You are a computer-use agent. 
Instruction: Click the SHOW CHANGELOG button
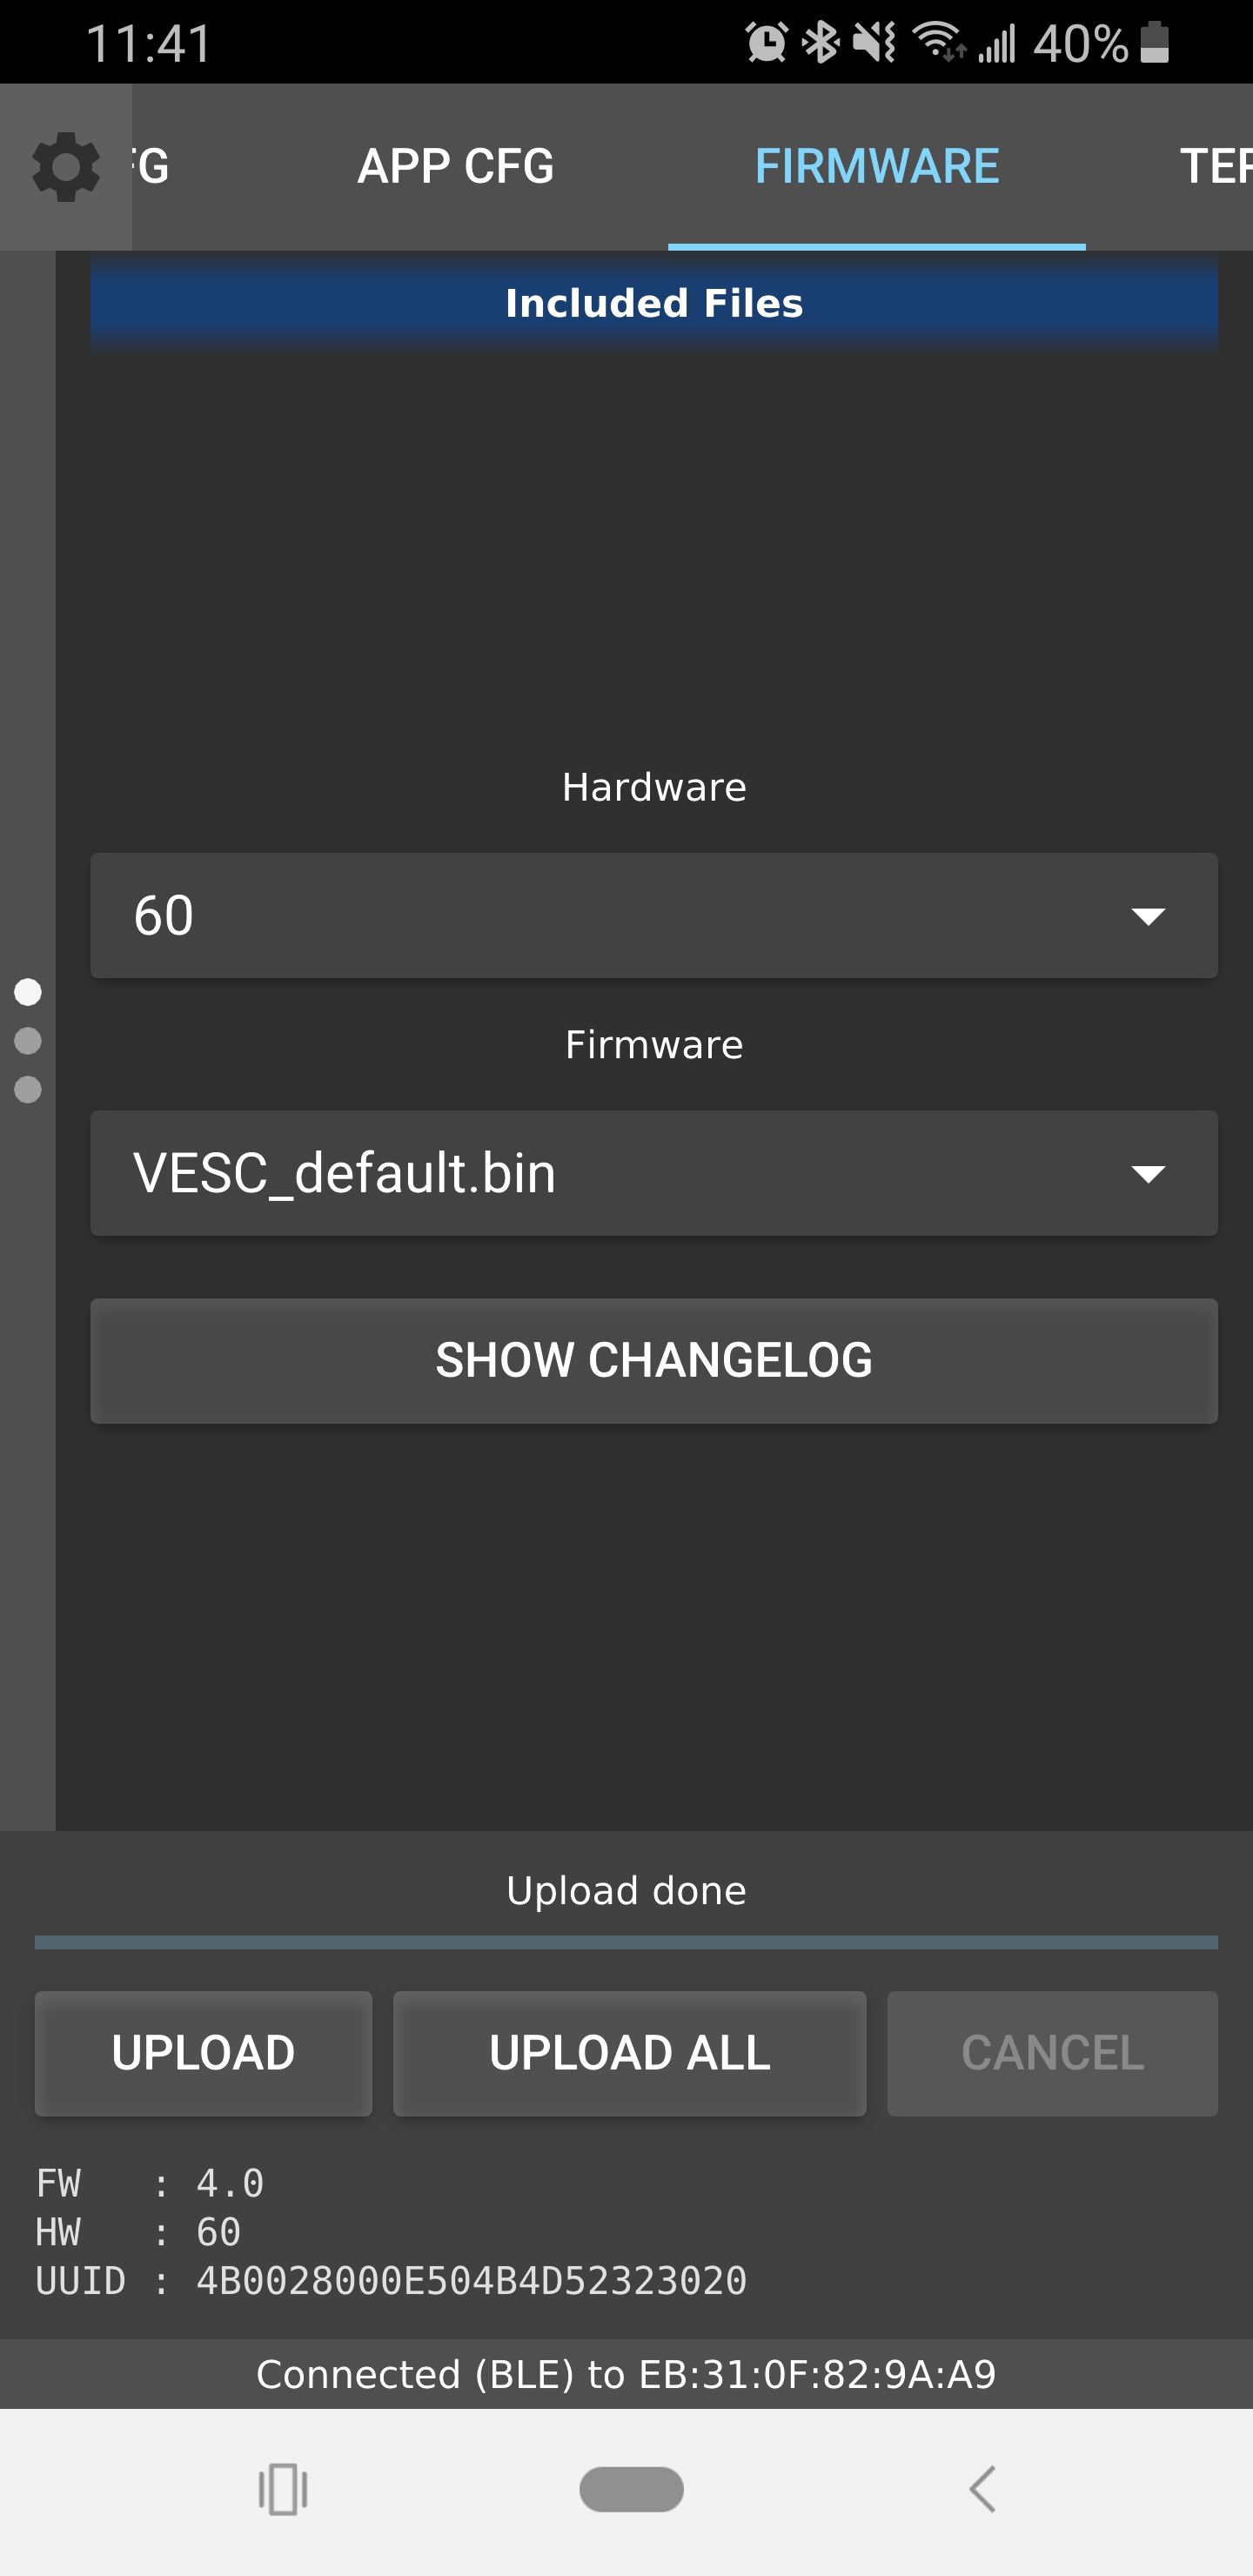point(654,1361)
